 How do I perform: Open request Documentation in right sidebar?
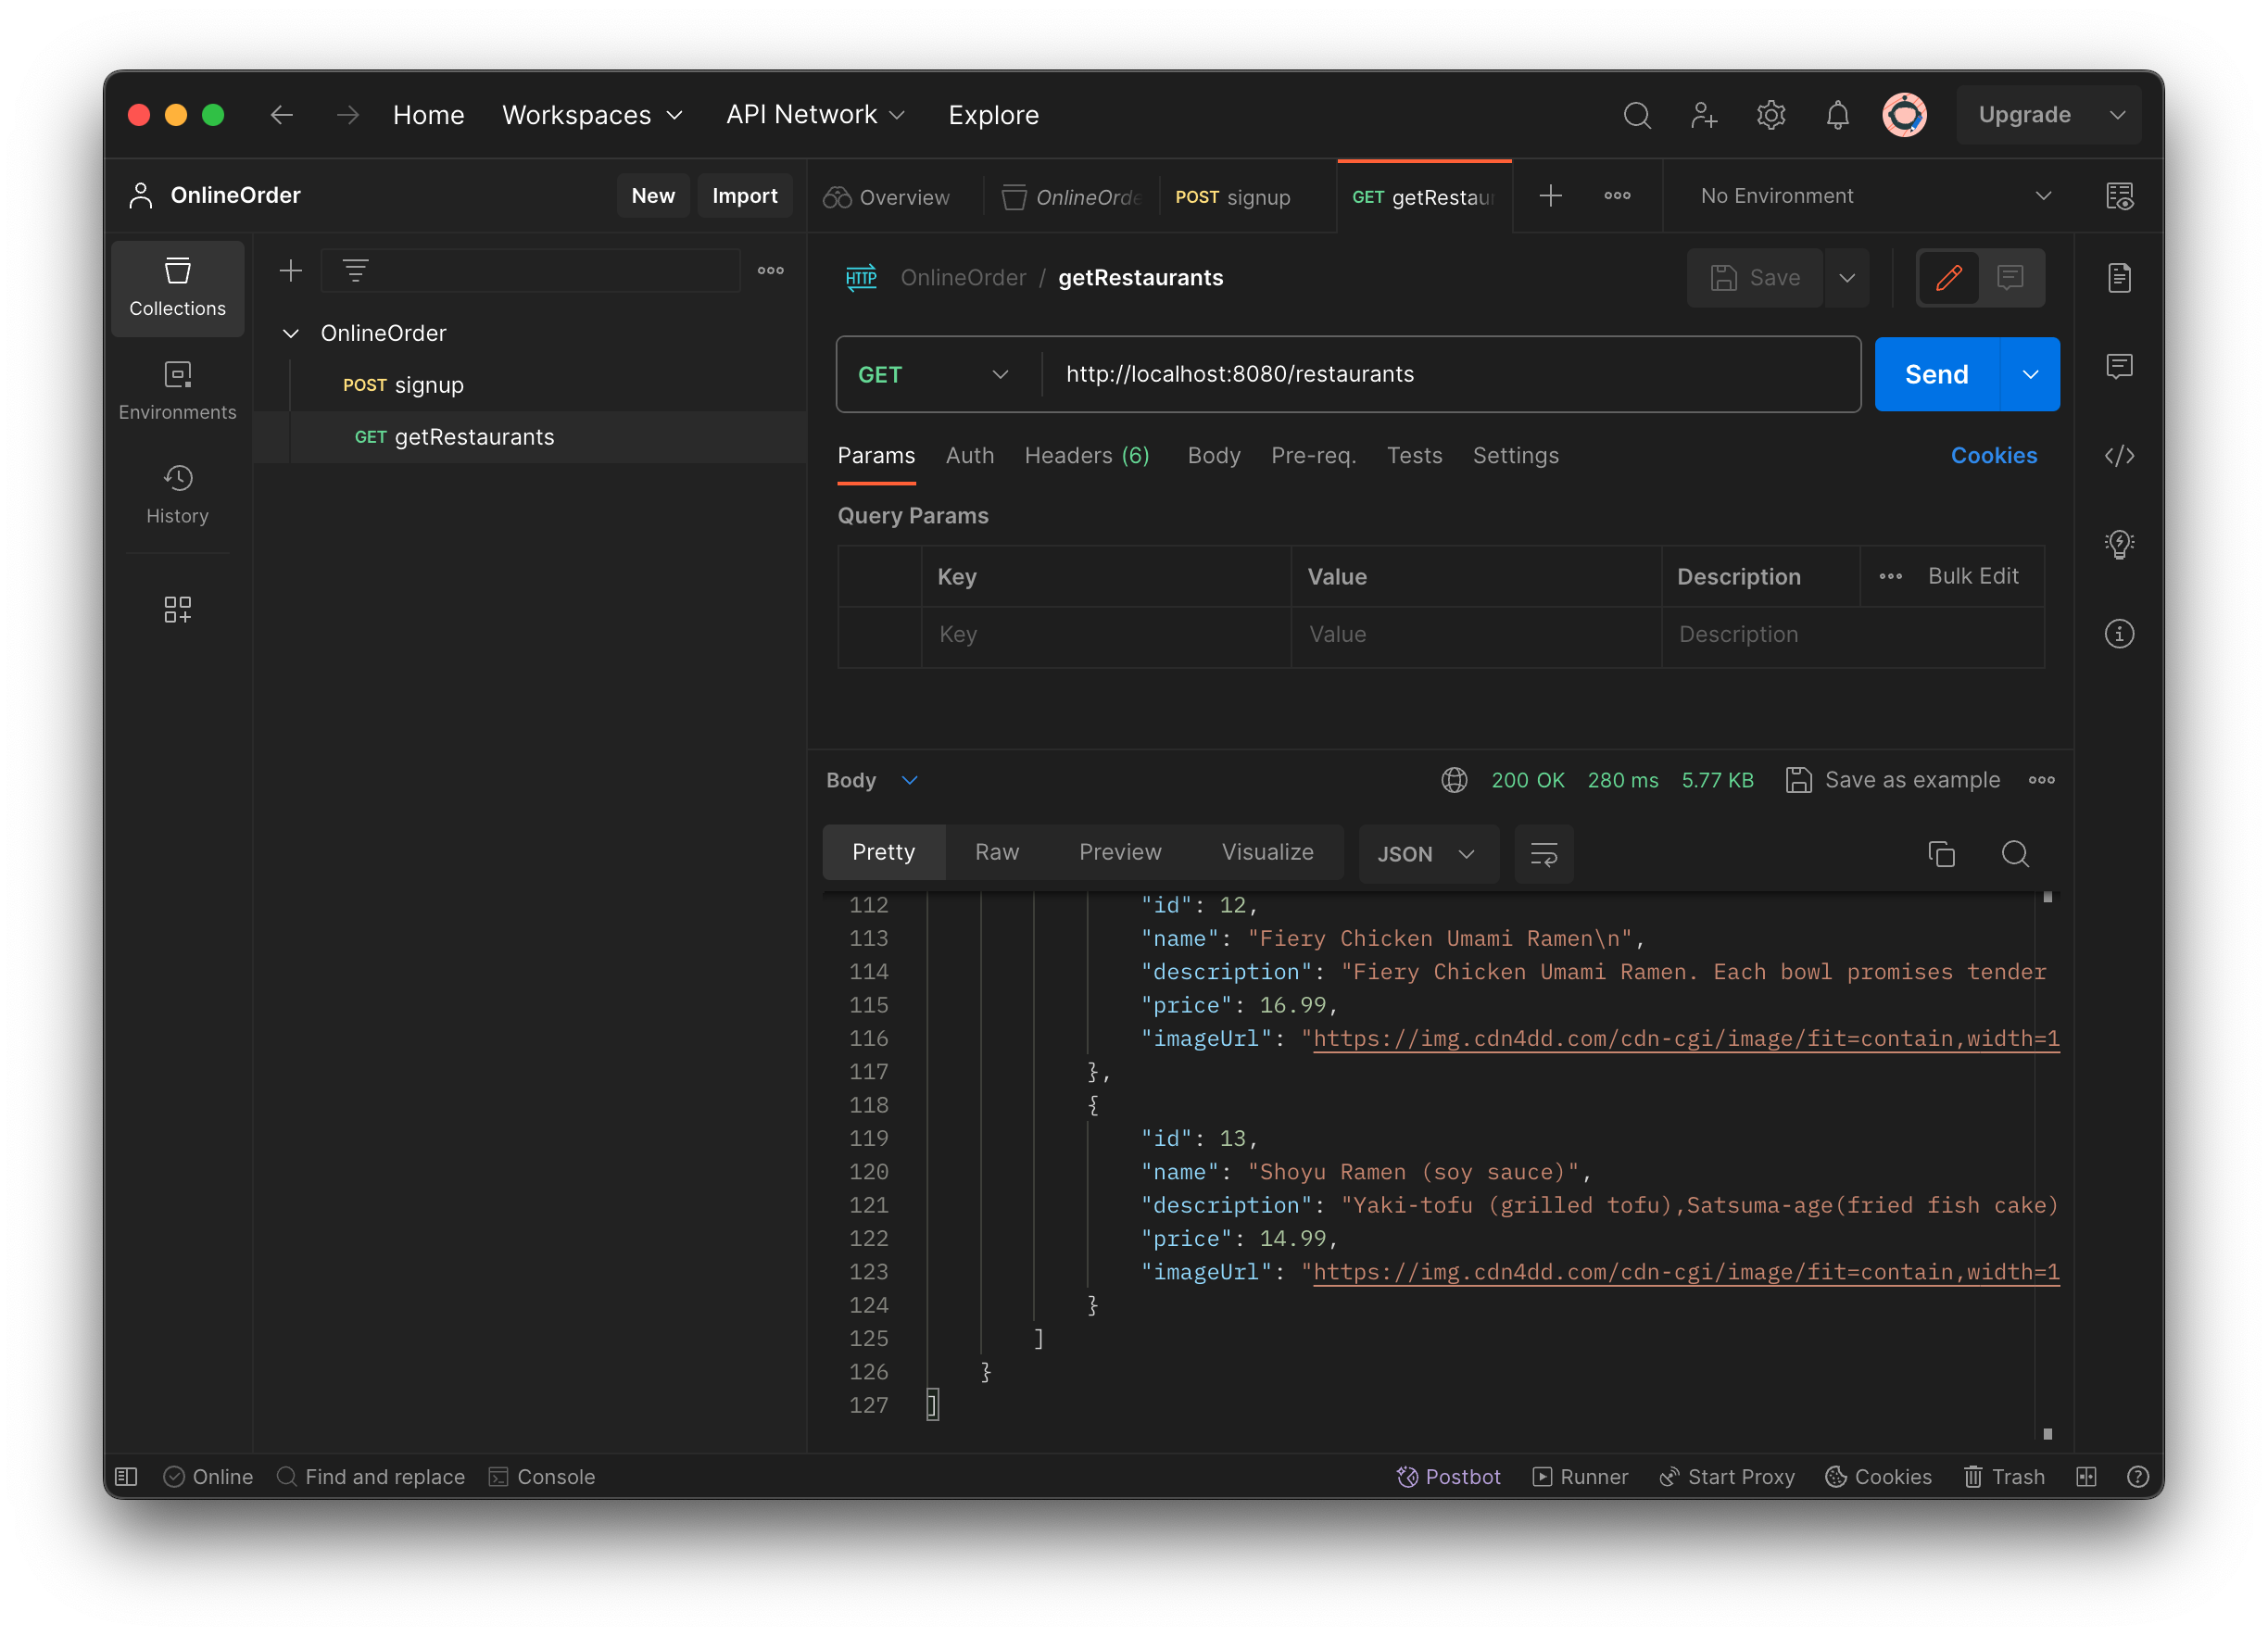pos(2120,278)
